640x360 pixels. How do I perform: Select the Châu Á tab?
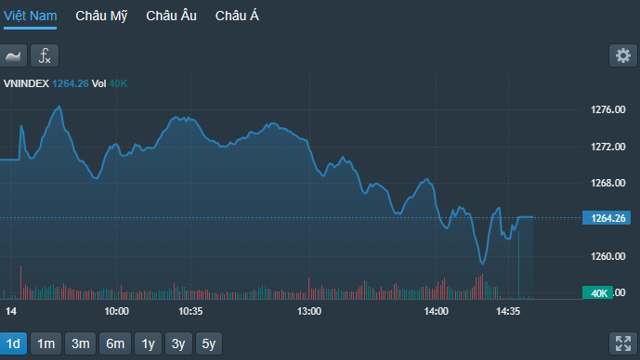(x=237, y=16)
